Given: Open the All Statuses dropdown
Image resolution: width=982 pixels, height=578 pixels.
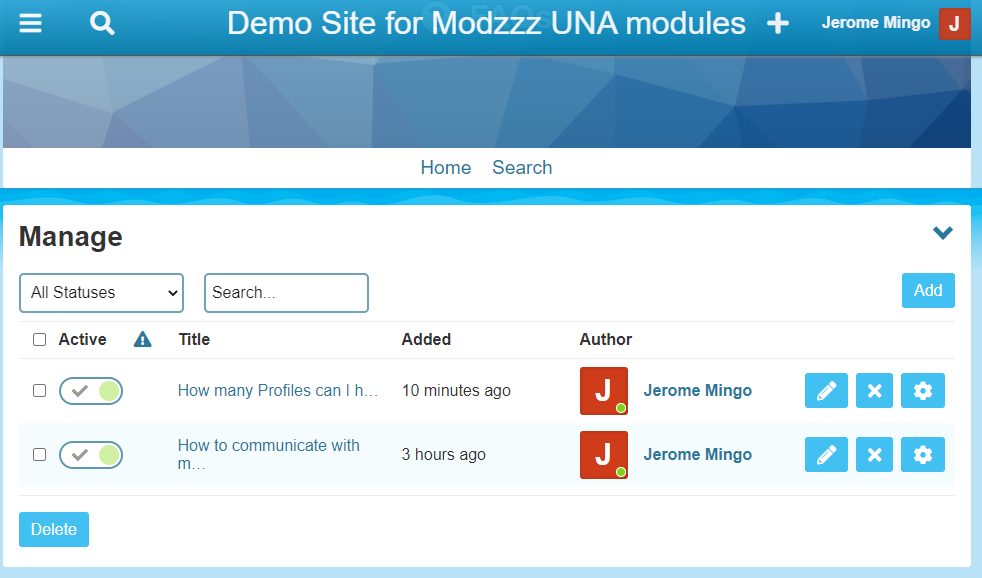Looking at the screenshot, I should 101,293.
